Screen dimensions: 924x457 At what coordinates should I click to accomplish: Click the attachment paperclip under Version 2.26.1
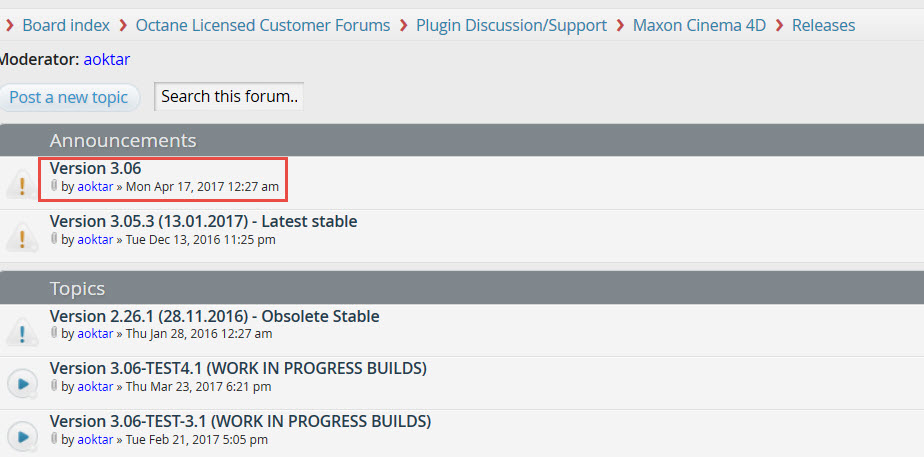tap(54, 333)
